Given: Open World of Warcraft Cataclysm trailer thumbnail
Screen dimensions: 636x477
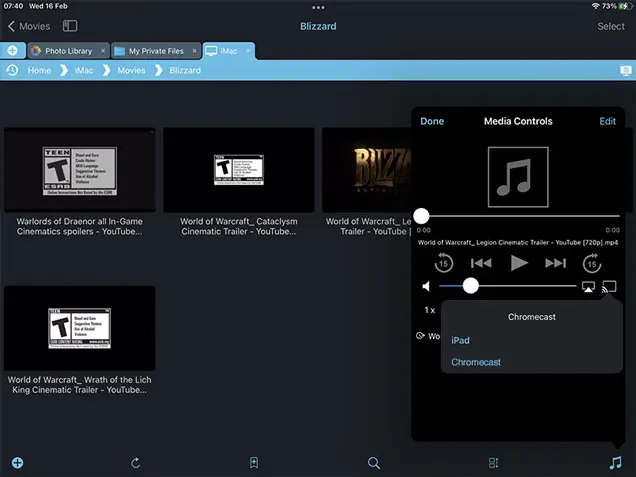Looking at the screenshot, I should pos(238,170).
